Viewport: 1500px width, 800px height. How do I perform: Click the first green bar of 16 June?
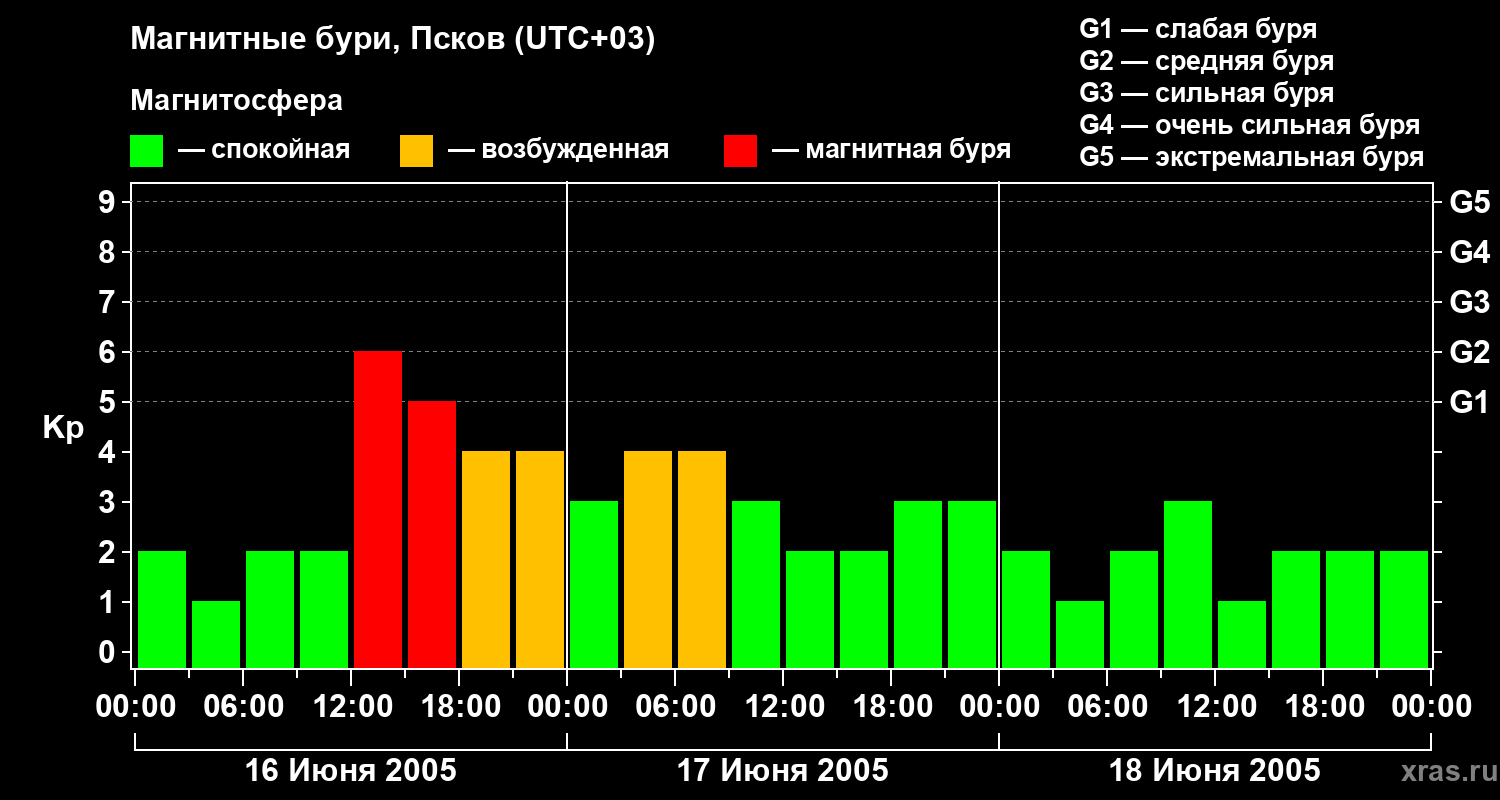162,609
